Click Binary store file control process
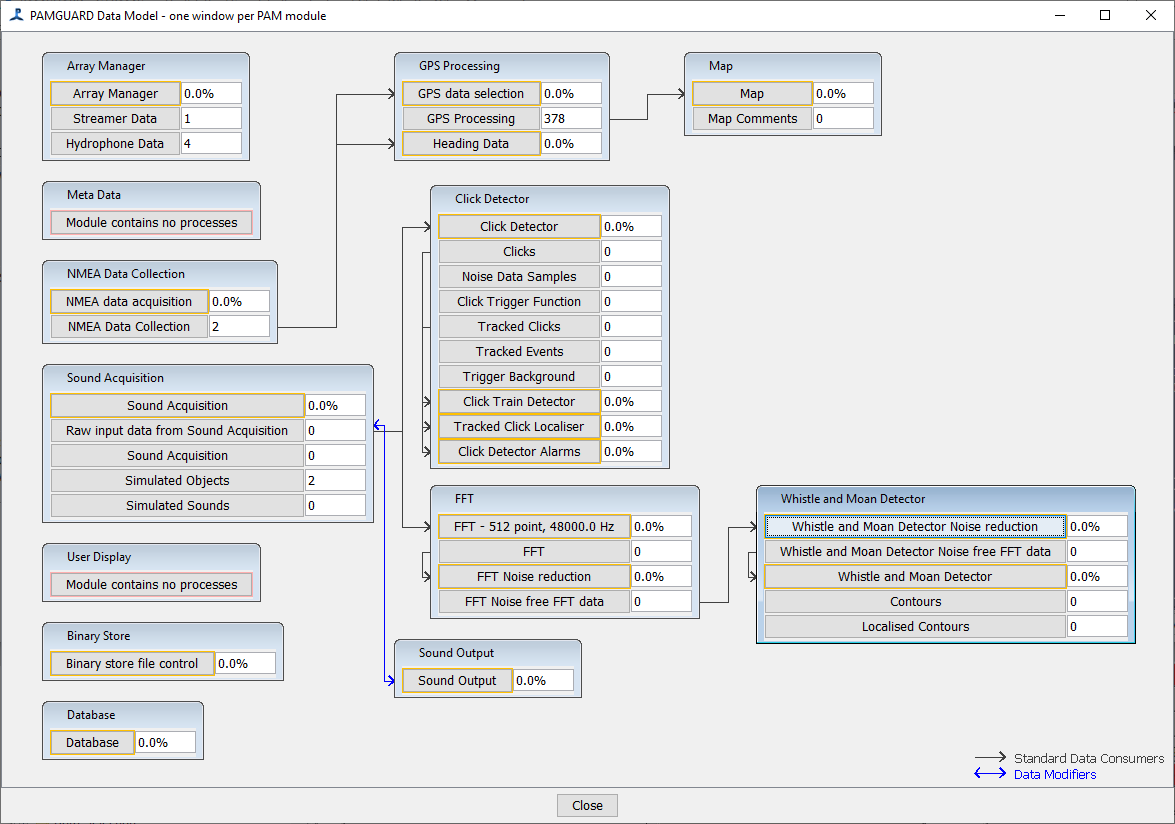Screen dimensions: 1175x824 (132, 664)
